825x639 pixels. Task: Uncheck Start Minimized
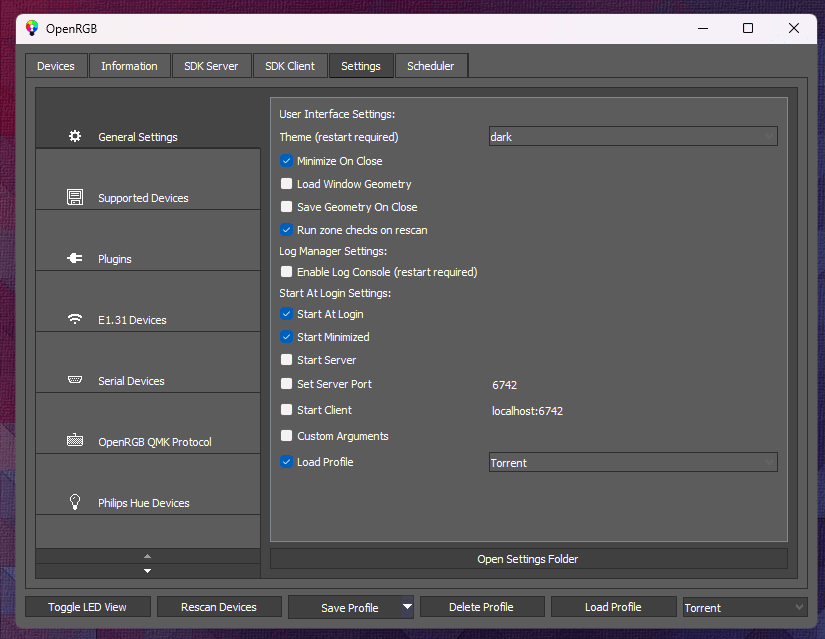click(x=286, y=336)
